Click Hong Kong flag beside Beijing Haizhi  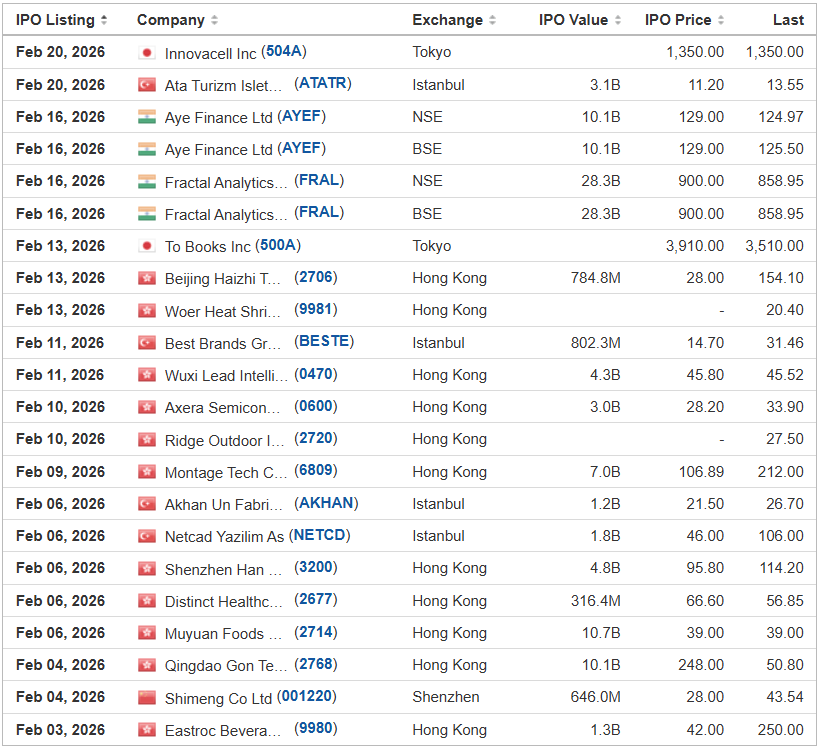click(x=147, y=278)
